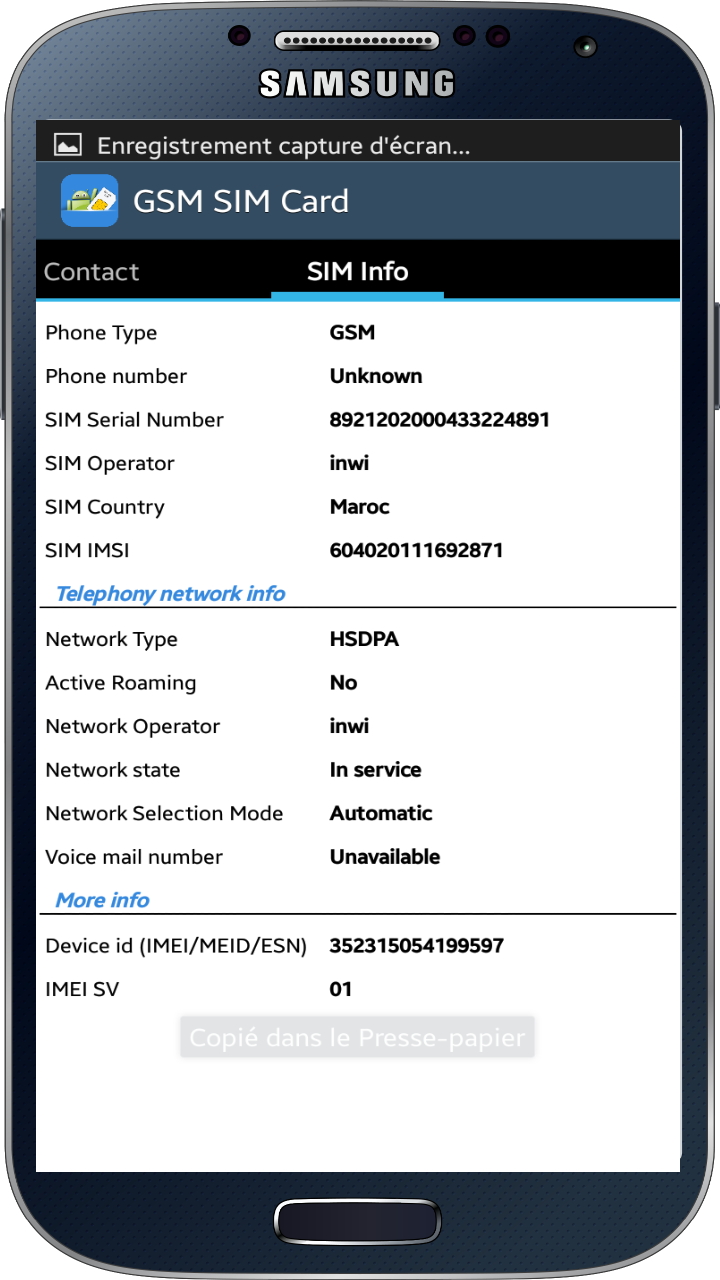Select the SIM Info tab
Image resolution: width=720 pixels, height=1280 pixels.
(357, 272)
